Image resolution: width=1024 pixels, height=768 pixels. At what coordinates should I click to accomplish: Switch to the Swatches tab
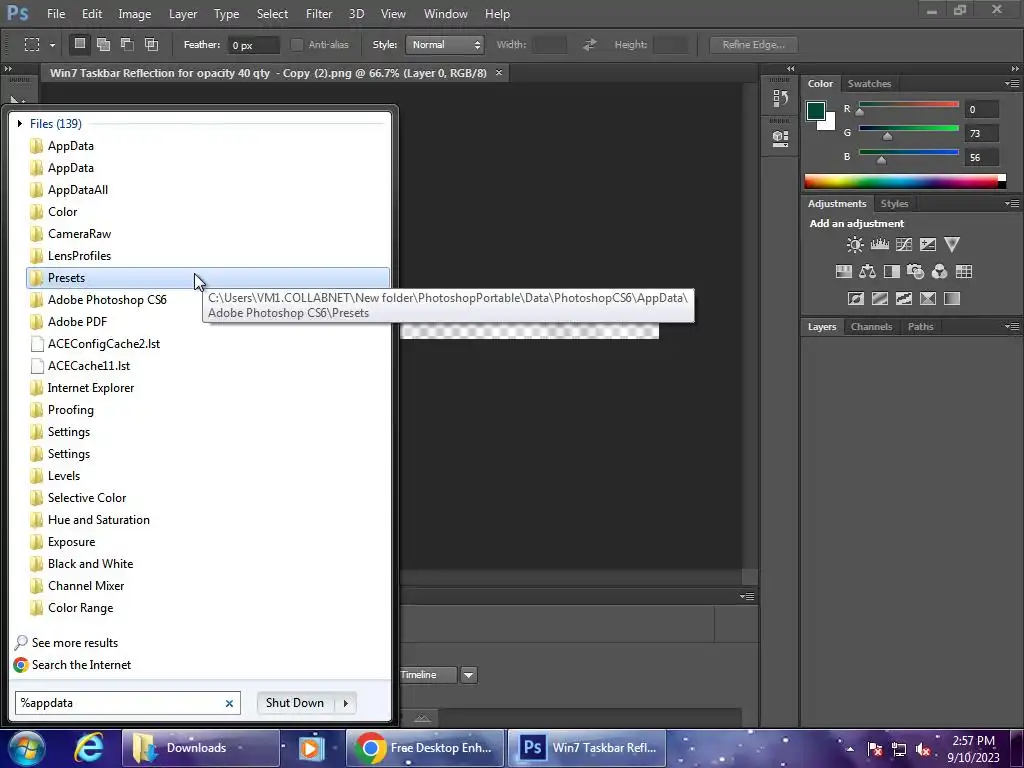coord(869,84)
